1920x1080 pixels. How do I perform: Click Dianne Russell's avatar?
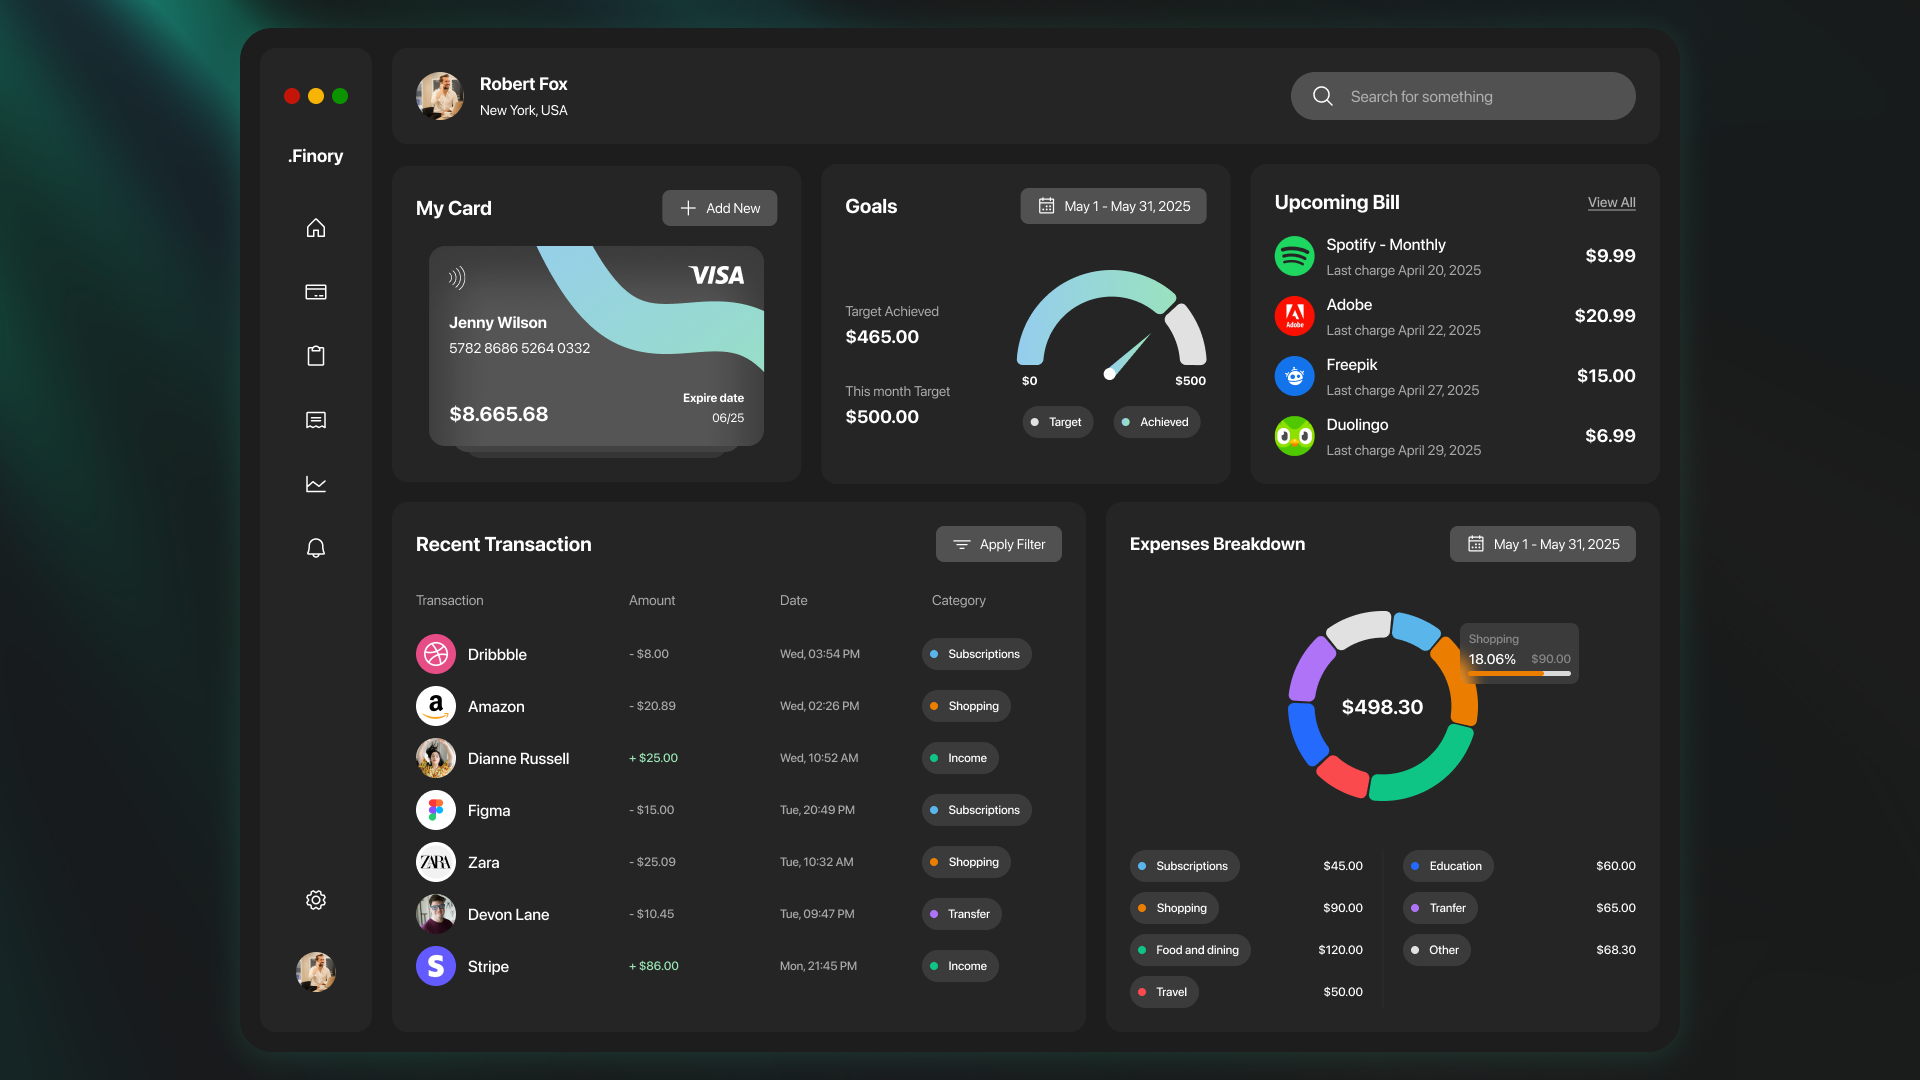tap(436, 758)
